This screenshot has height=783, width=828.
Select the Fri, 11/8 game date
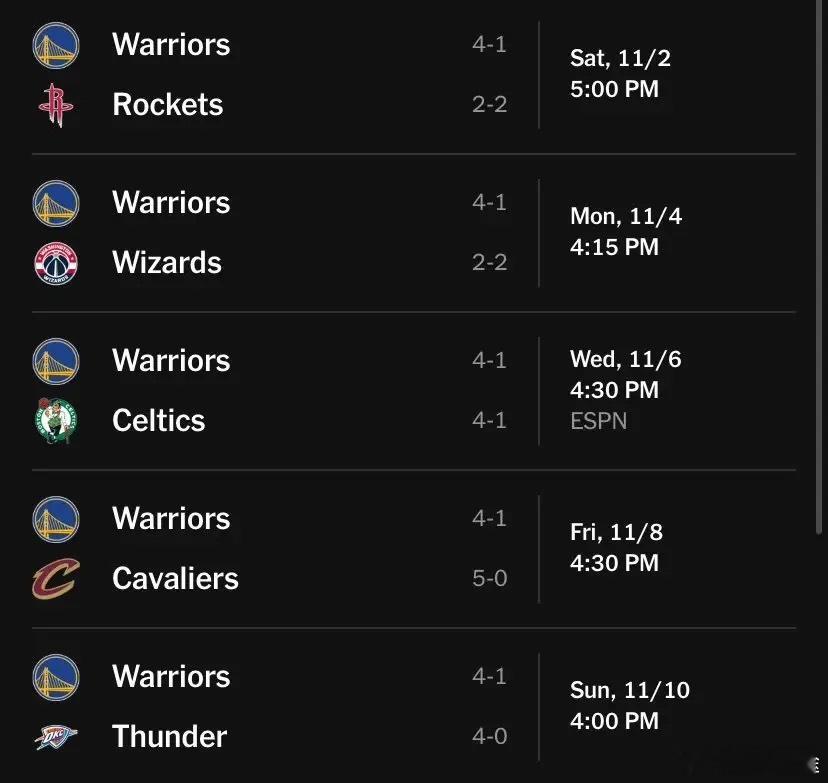pos(616,532)
